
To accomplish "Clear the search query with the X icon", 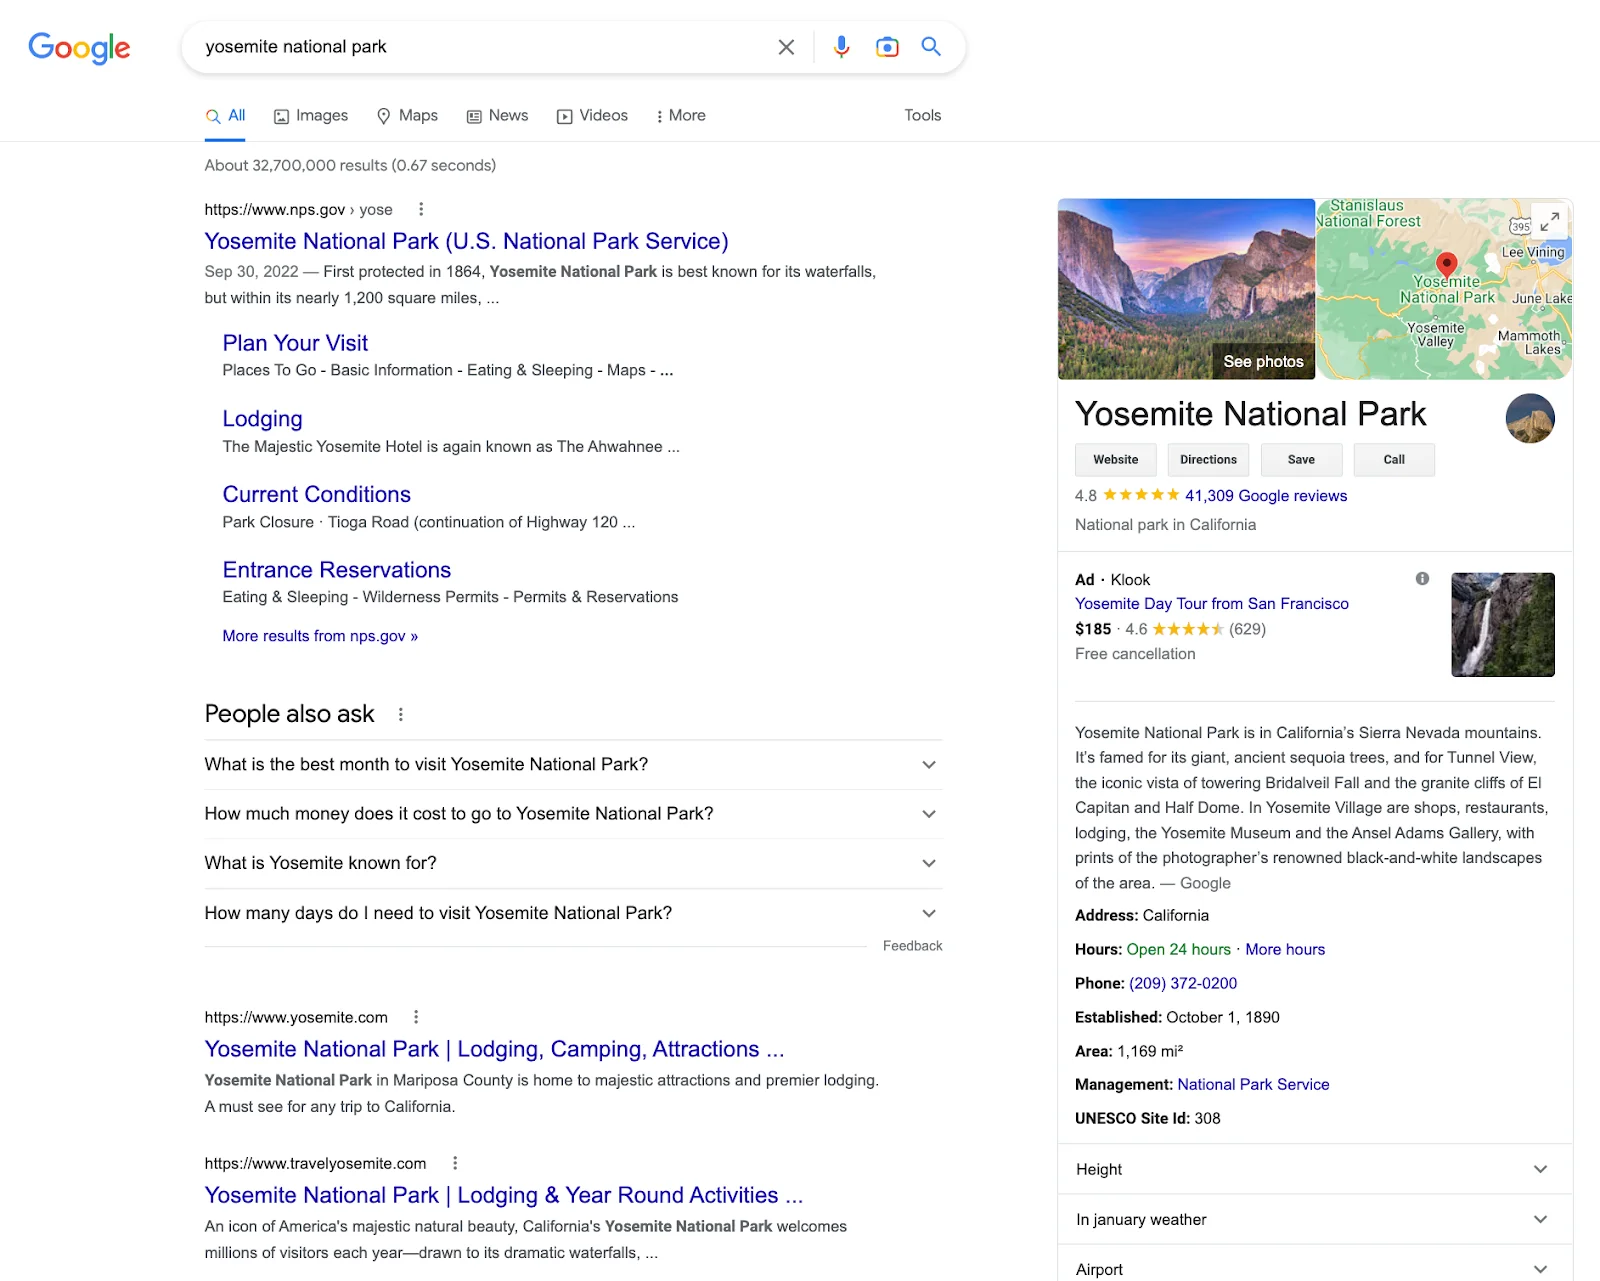I will [x=786, y=46].
